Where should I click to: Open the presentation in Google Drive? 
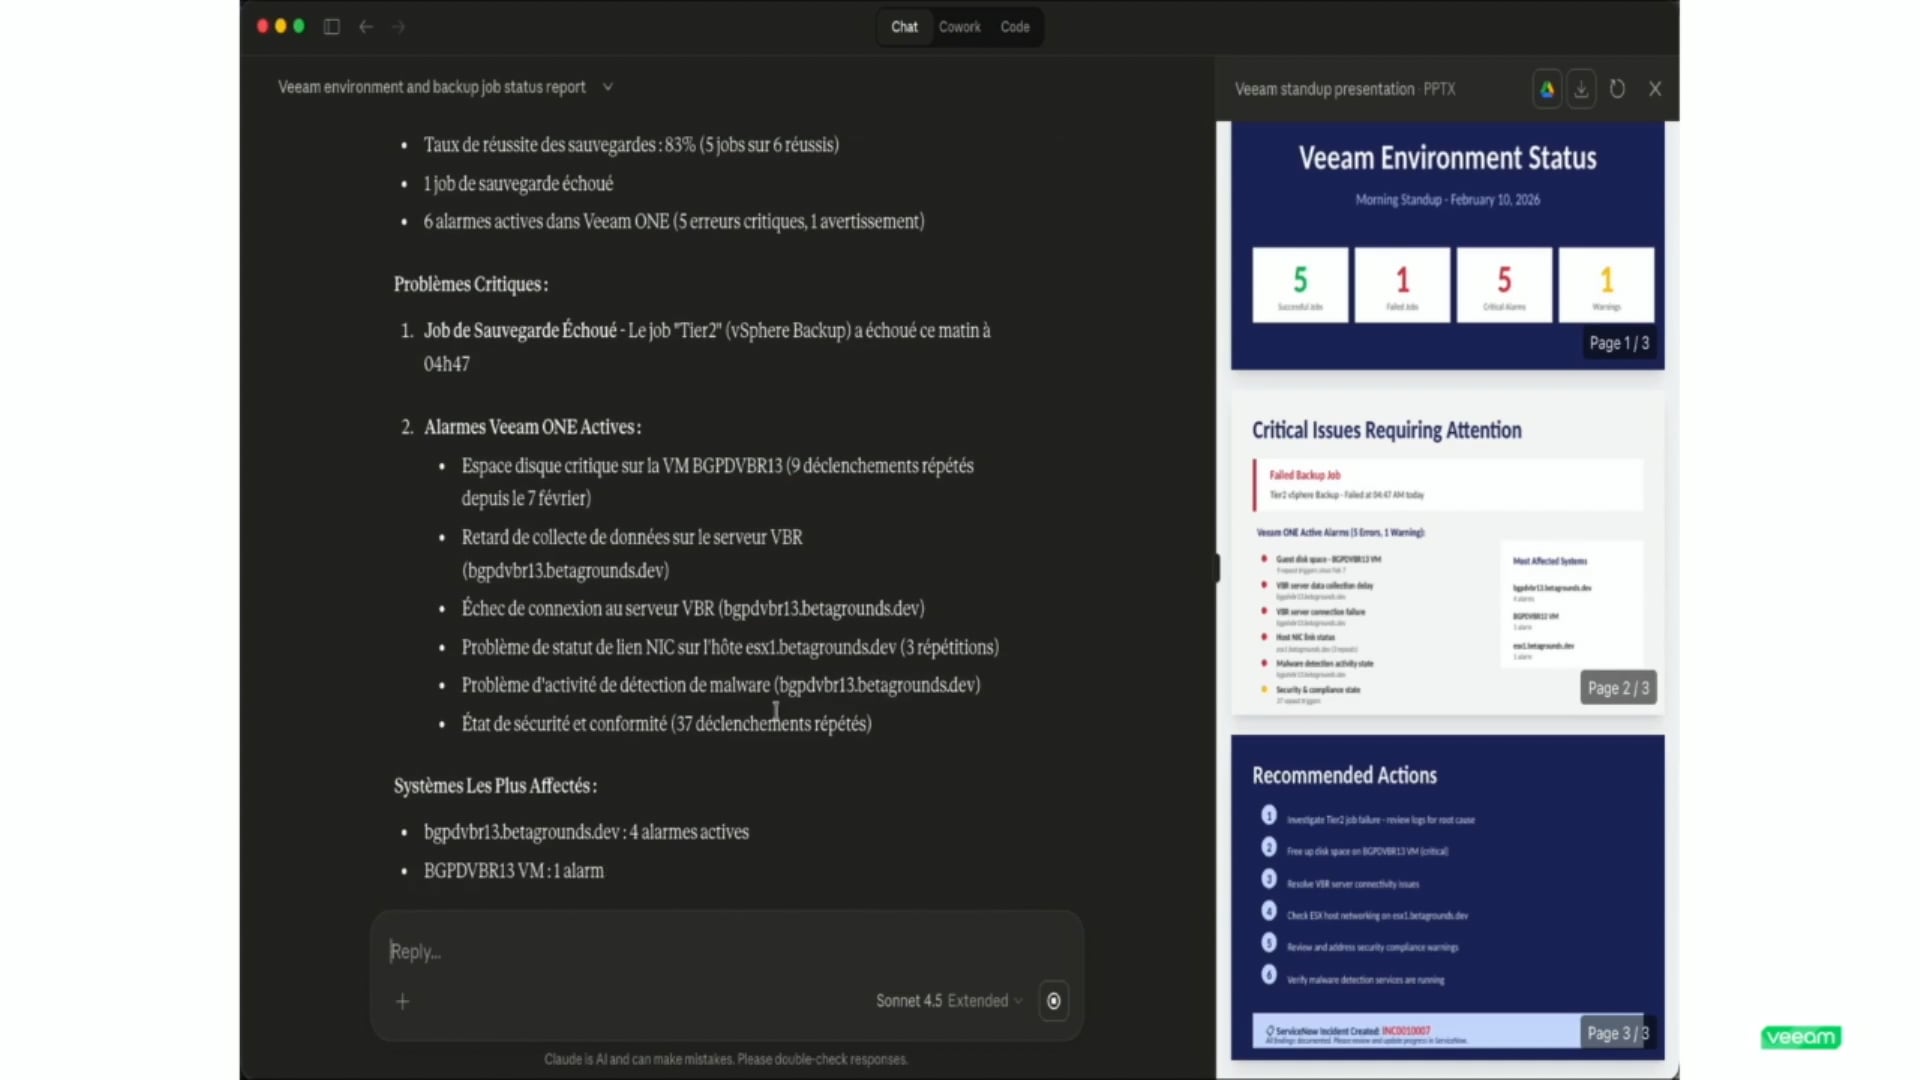1546,89
